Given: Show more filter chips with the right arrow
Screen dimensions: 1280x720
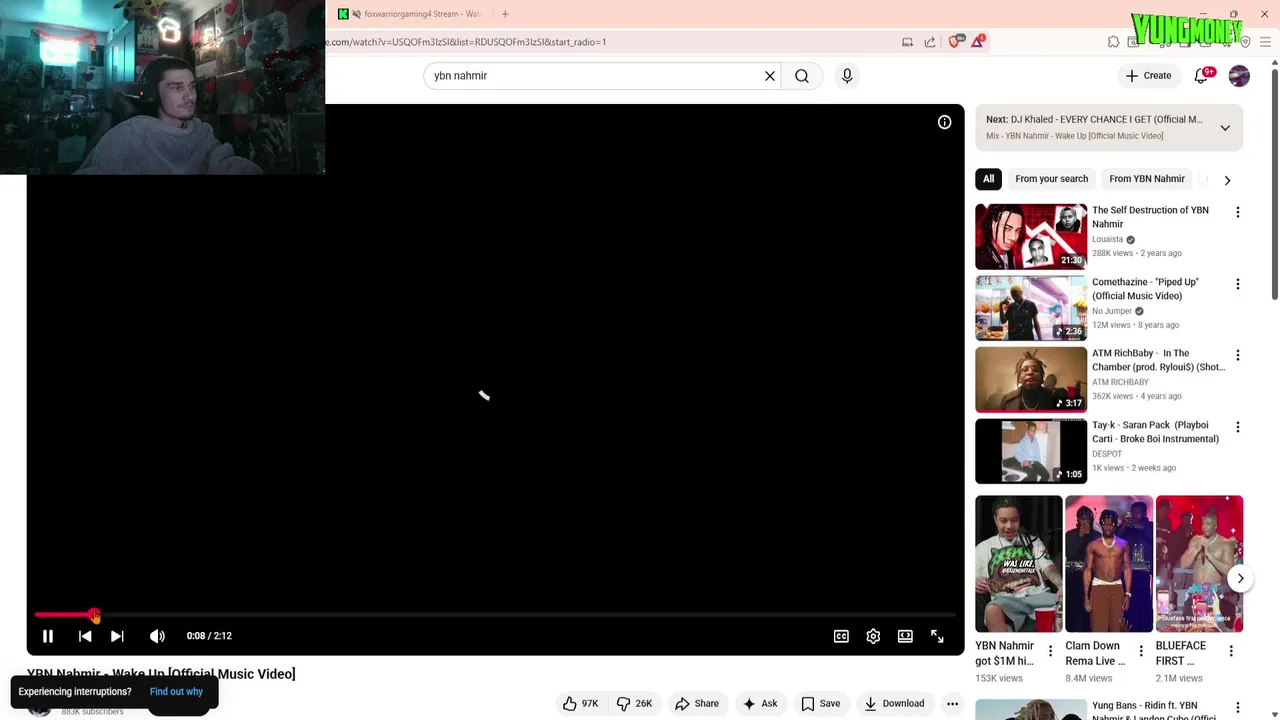Looking at the screenshot, I should click(1227, 180).
